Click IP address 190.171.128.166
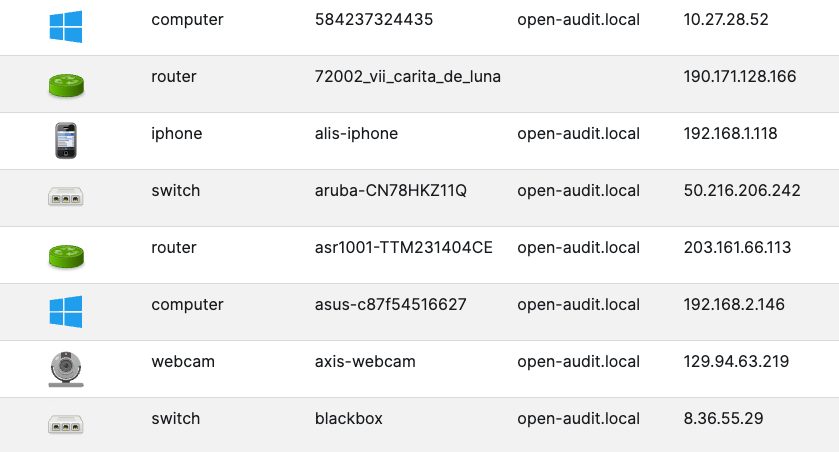This screenshot has height=452, width=839. [x=740, y=77]
